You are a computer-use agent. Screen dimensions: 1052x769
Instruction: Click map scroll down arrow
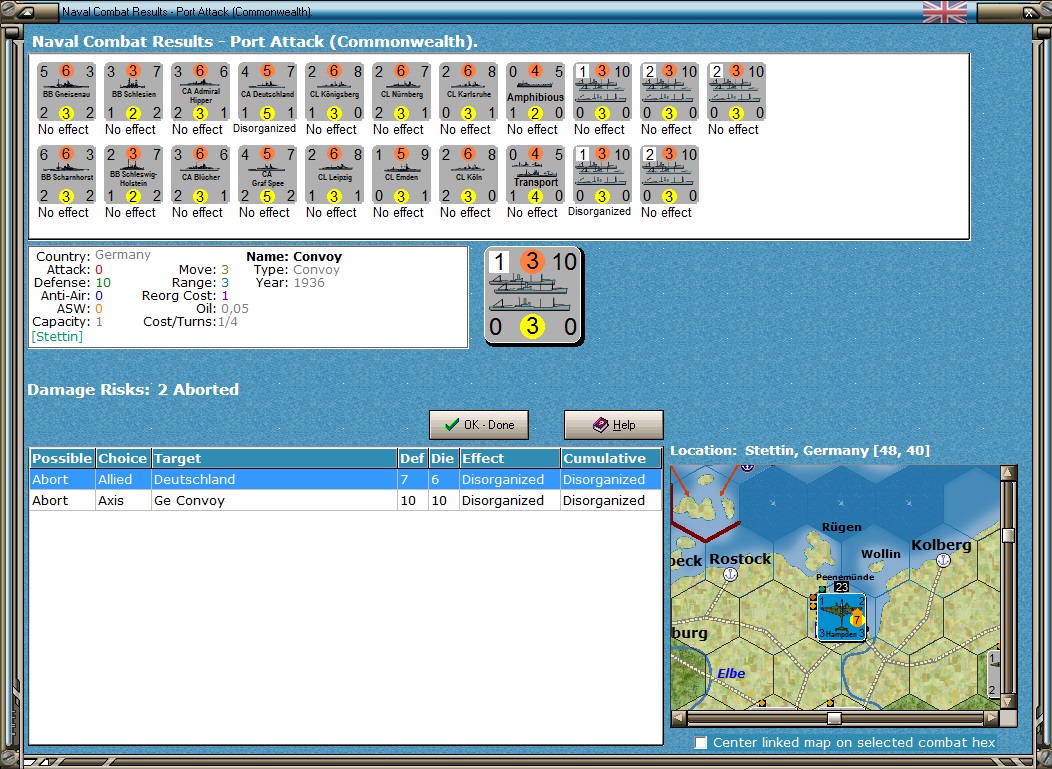tap(1008, 702)
